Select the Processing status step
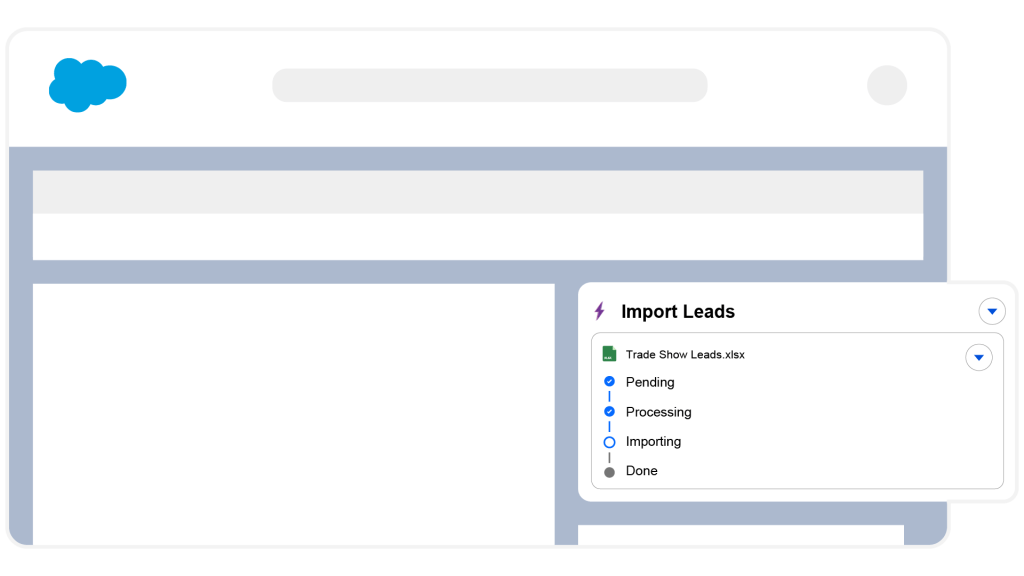This screenshot has width=1024, height=576. click(x=658, y=412)
